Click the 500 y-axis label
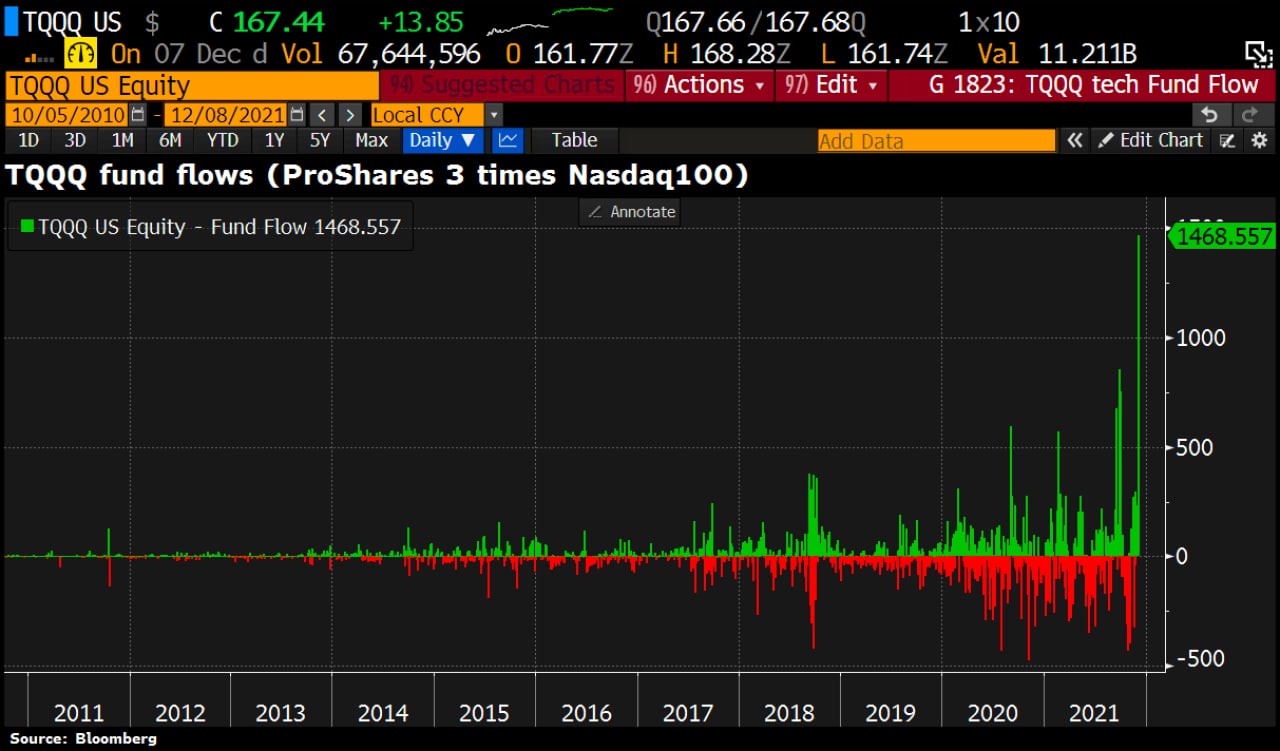1280x751 pixels. pos(1195,447)
